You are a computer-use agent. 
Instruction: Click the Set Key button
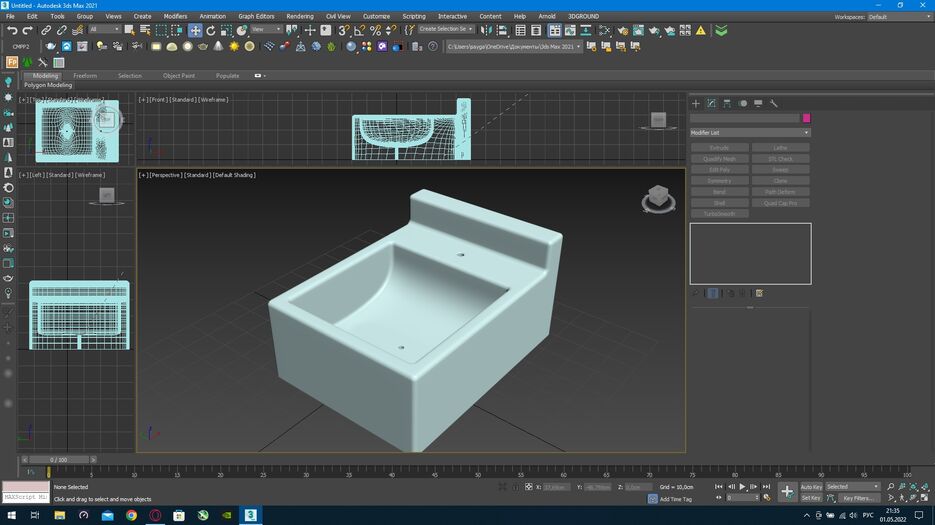click(x=811, y=498)
